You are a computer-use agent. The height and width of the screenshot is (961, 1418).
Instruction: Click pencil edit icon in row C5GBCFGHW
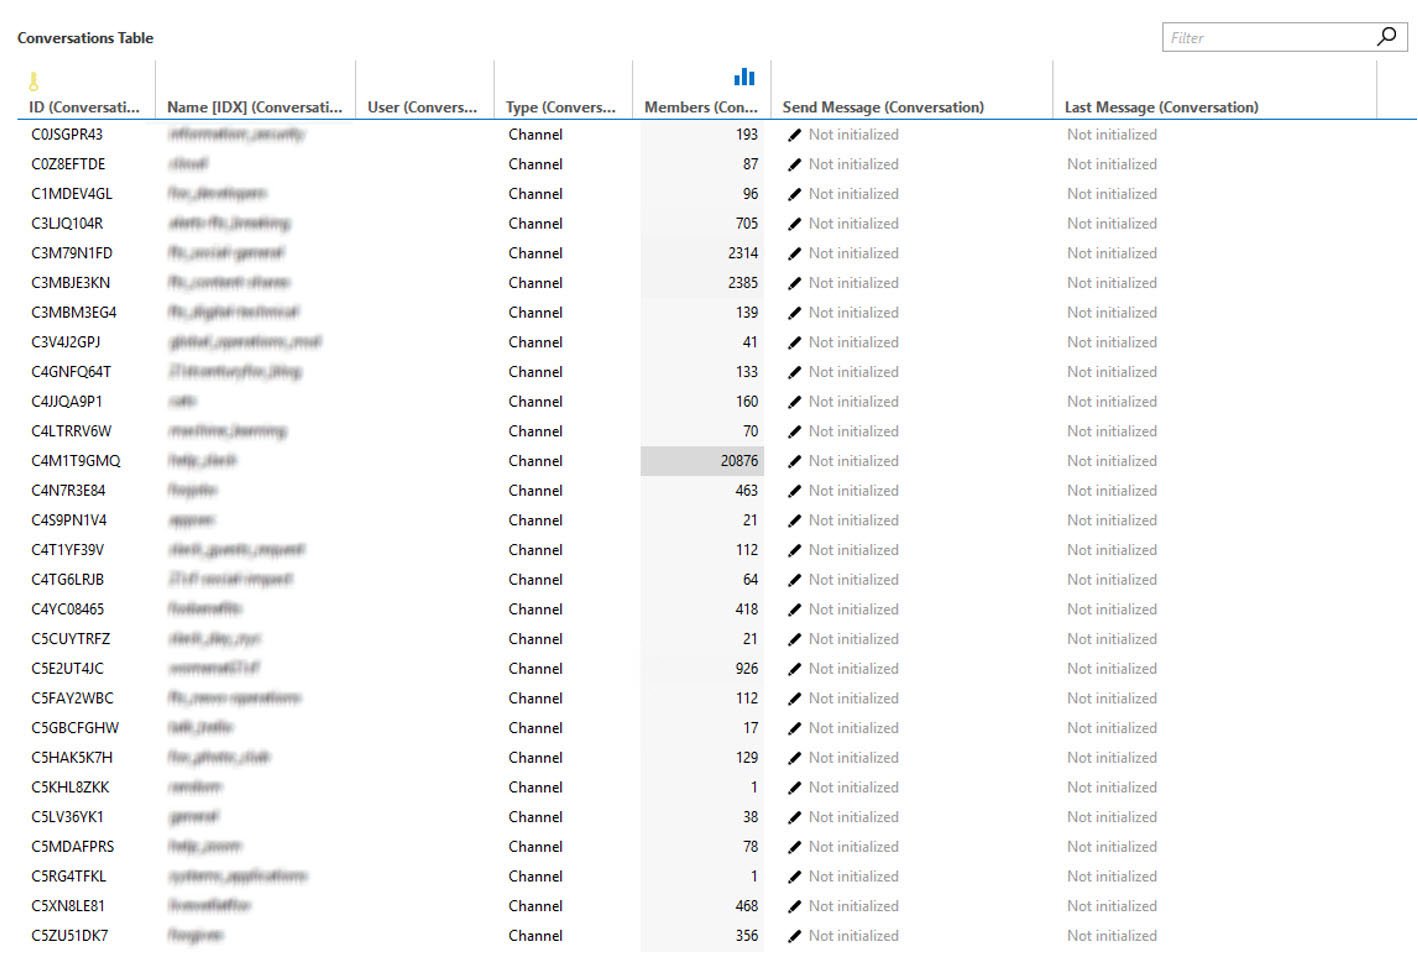tap(794, 728)
